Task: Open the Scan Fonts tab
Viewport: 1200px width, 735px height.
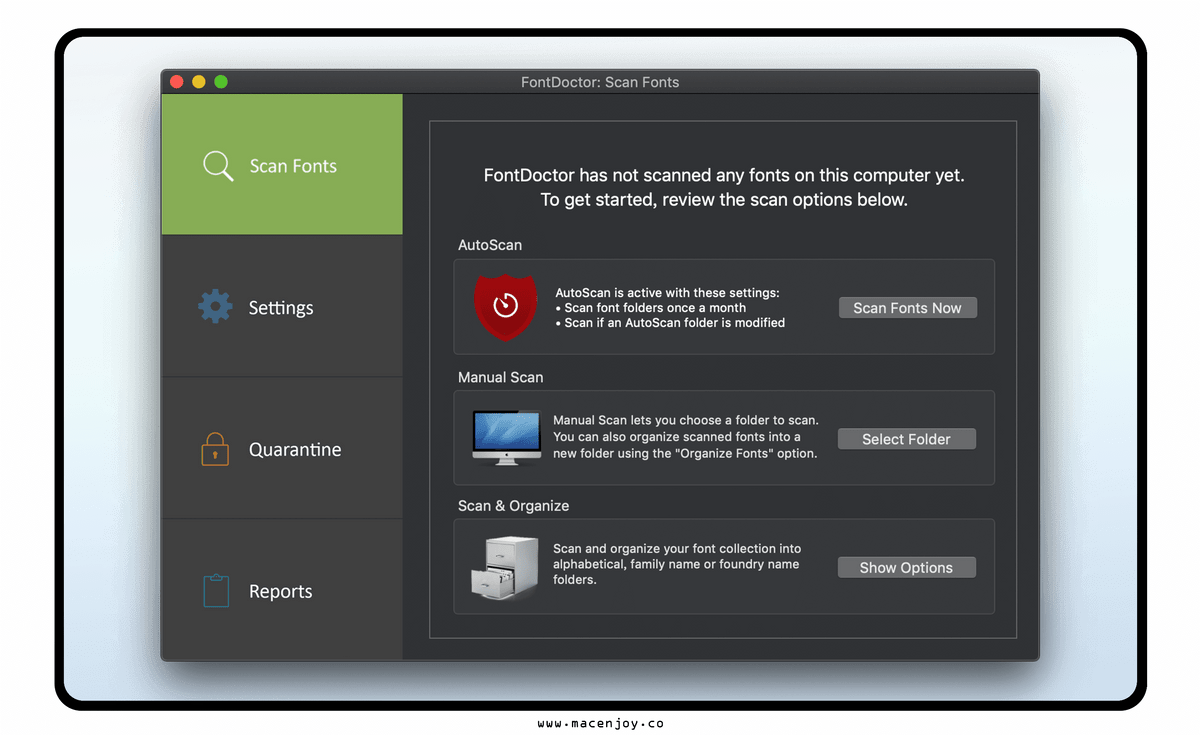Action: pos(282,165)
